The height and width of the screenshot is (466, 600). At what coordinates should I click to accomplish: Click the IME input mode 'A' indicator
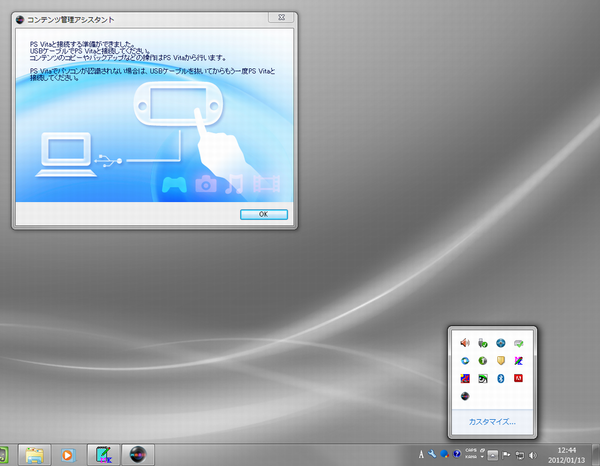click(422, 454)
